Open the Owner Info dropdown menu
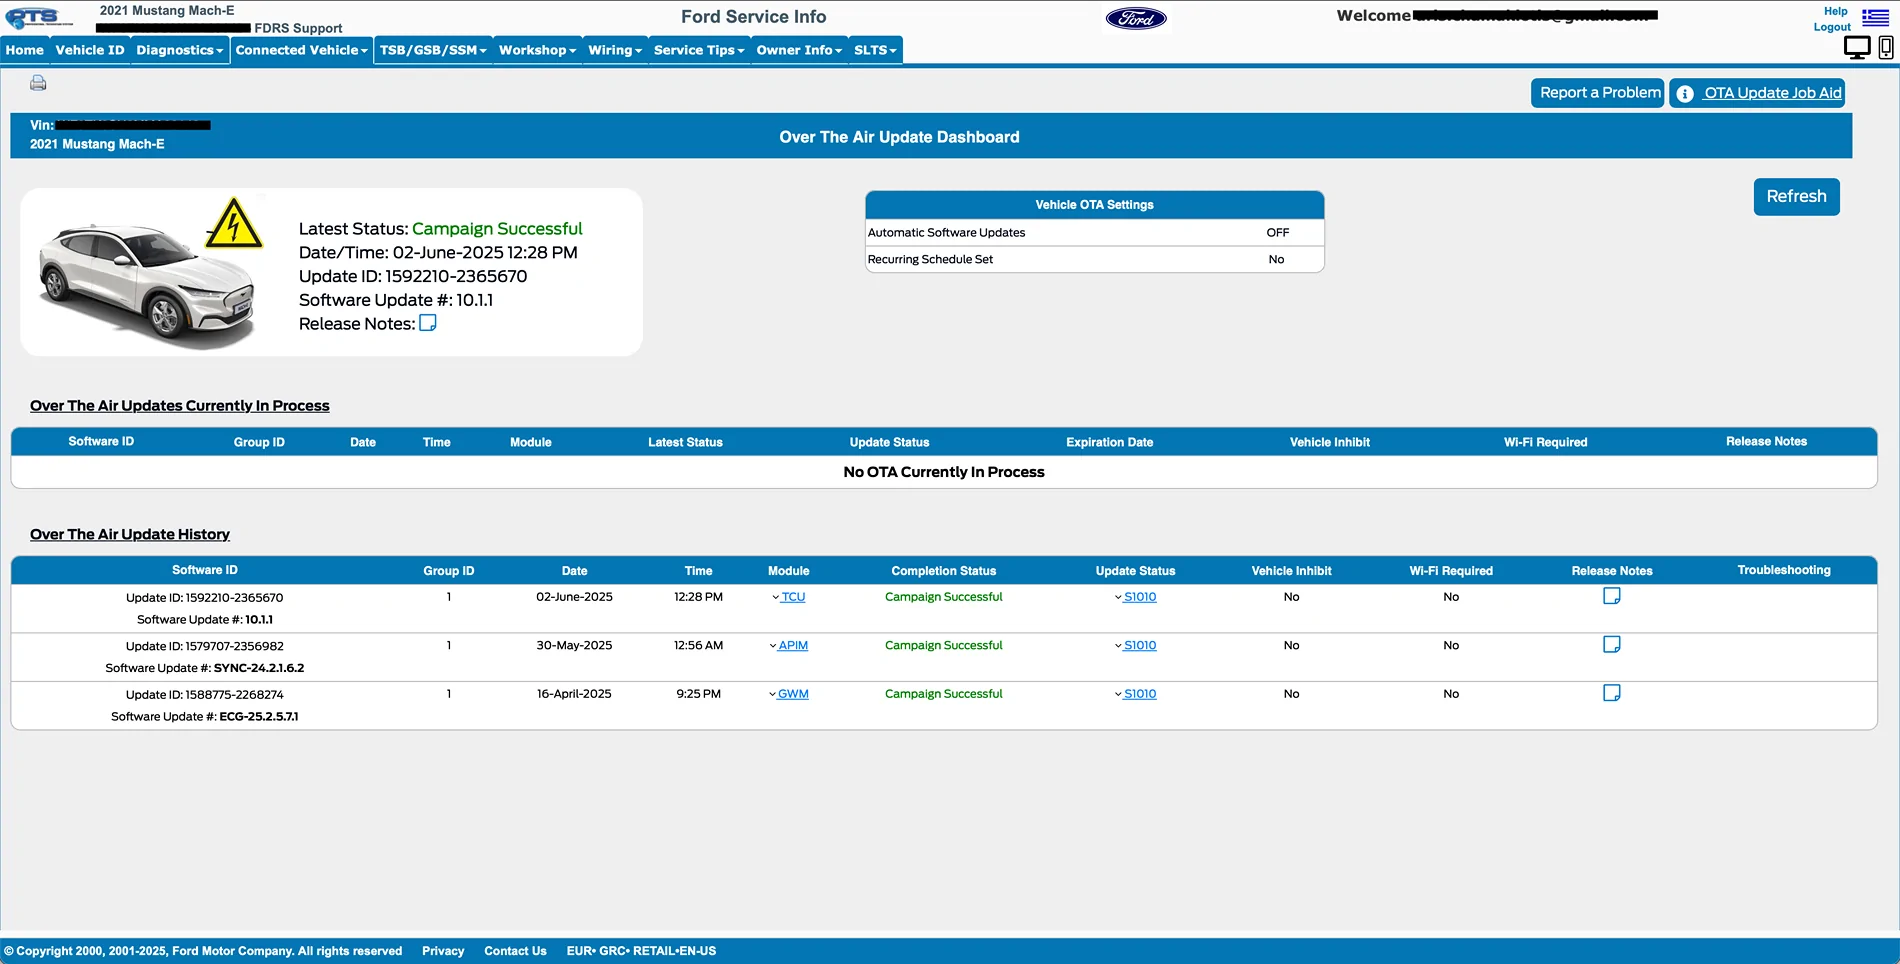 [x=799, y=50]
